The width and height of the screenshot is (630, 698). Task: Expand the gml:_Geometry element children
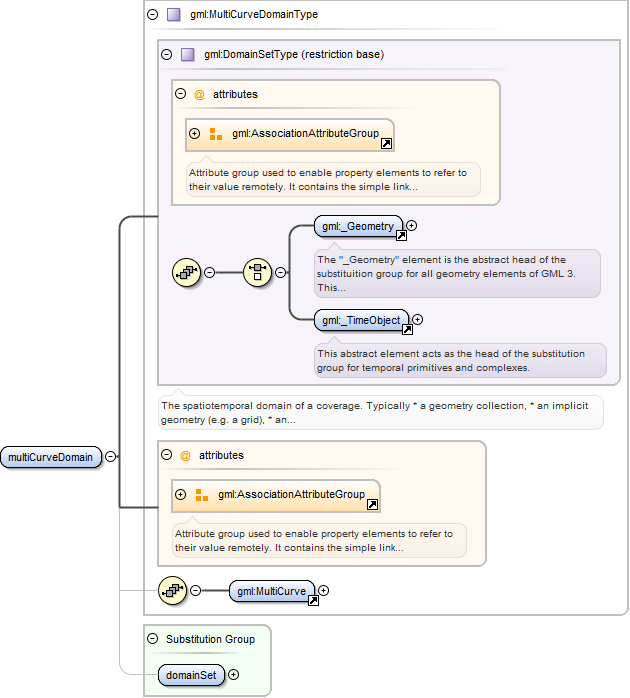[x=412, y=226]
